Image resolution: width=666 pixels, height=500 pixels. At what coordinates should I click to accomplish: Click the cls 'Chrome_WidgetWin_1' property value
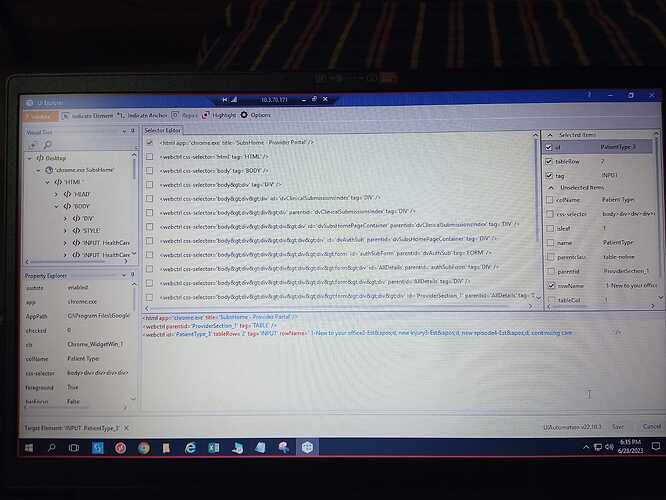coord(95,344)
